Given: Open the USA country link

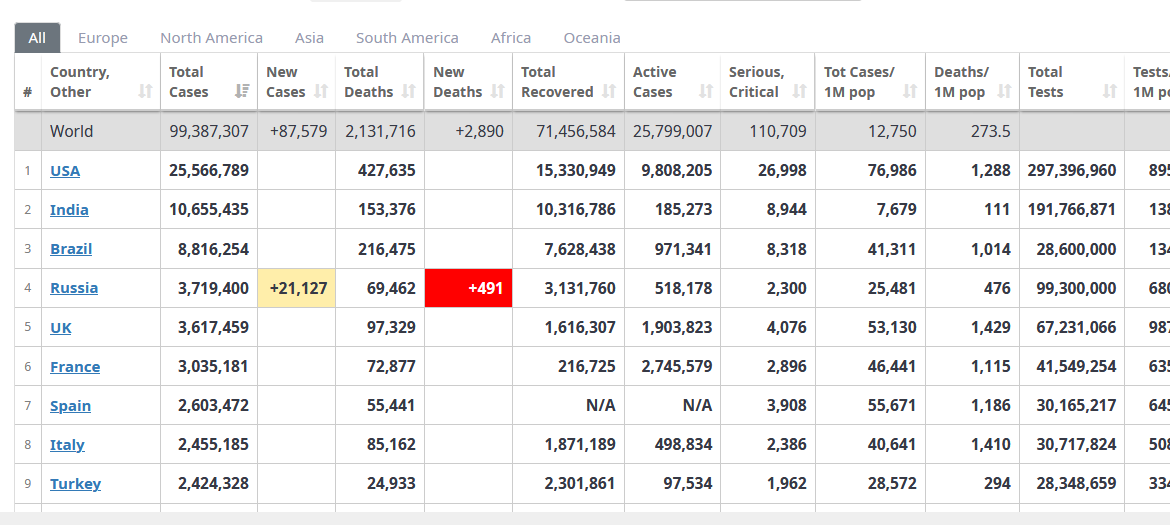Looking at the screenshot, I should 65,171.
